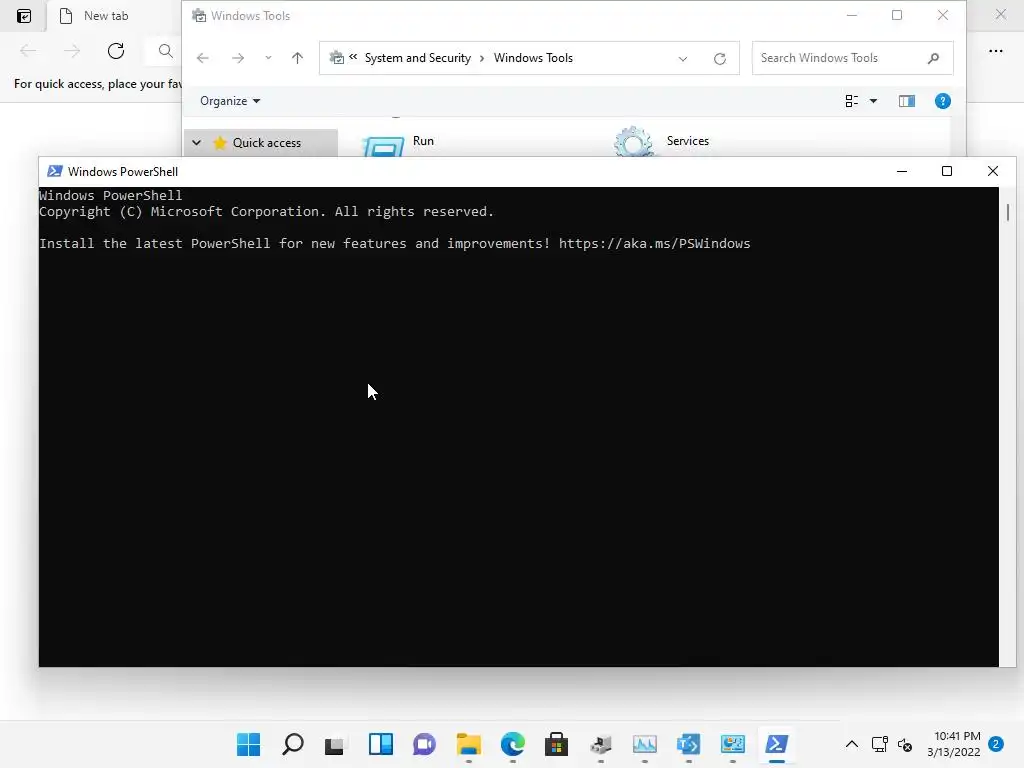Open the browser tab actions icon
1024x768 pixels.
point(24,16)
